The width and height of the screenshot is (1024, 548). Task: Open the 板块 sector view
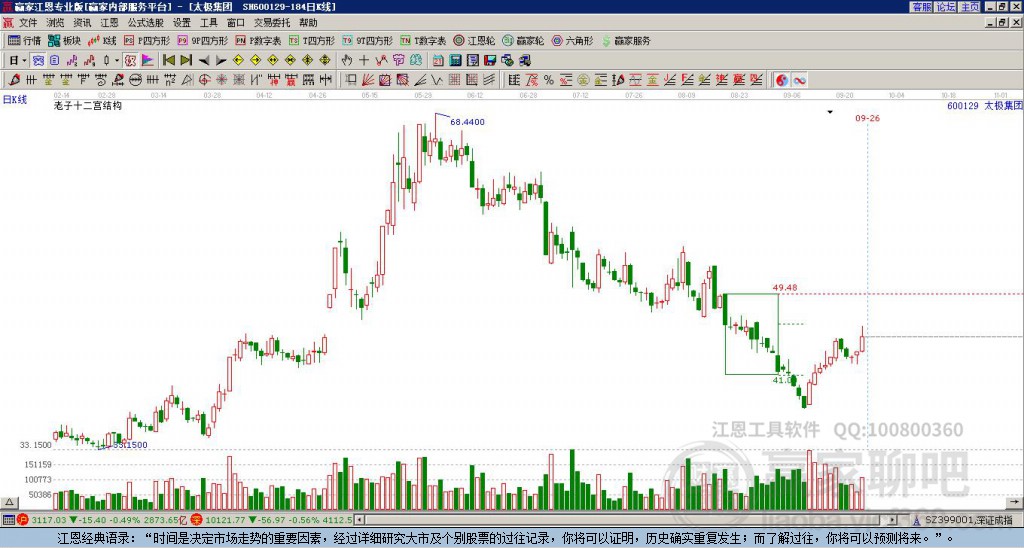point(64,40)
